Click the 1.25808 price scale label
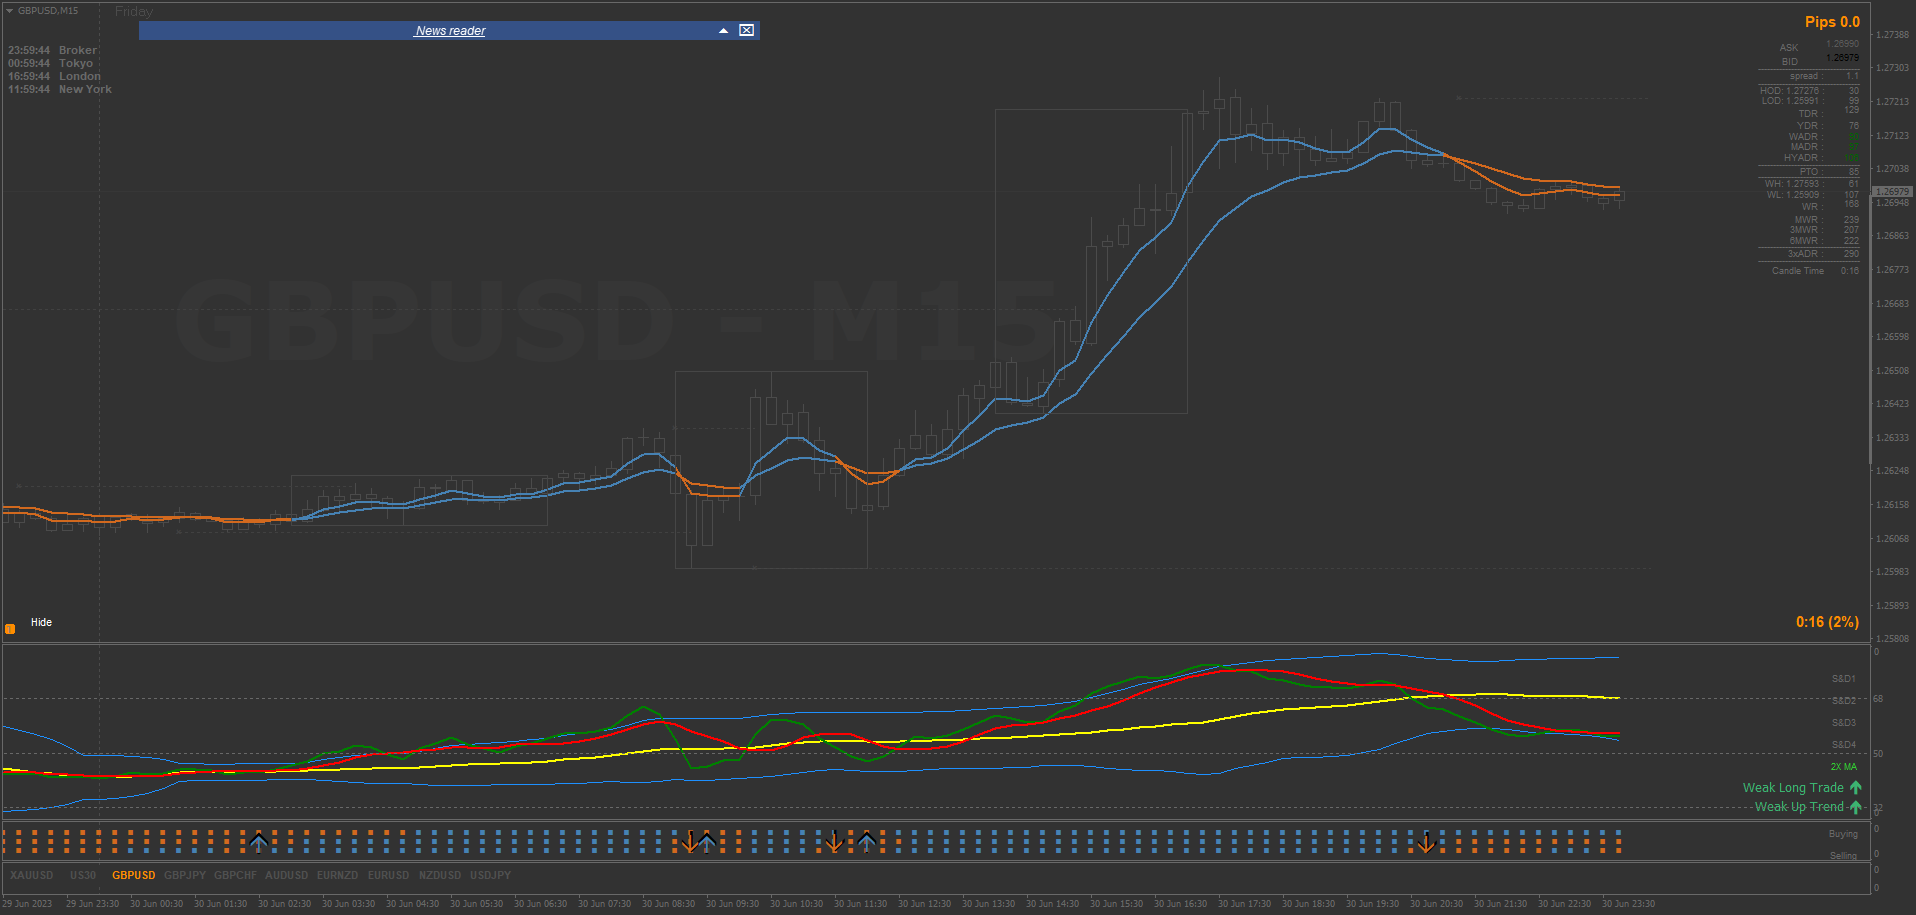 pos(1893,638)
